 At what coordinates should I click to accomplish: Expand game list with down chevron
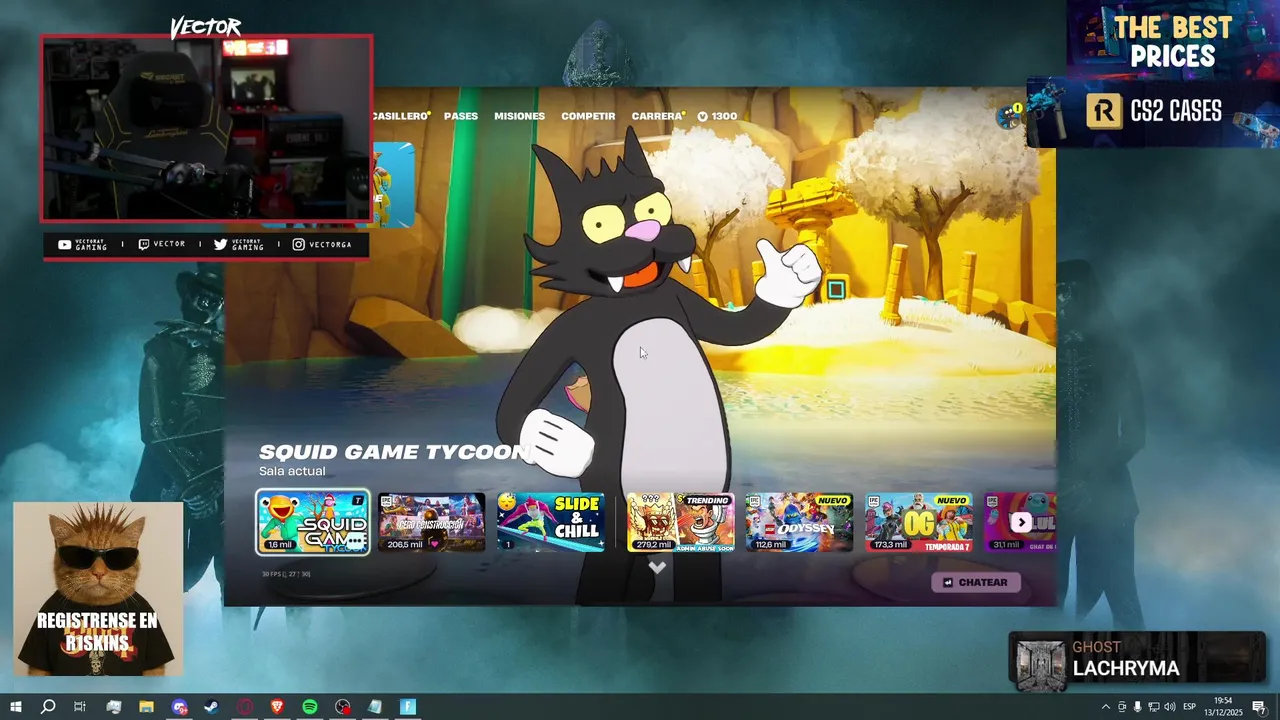[657, 567]
